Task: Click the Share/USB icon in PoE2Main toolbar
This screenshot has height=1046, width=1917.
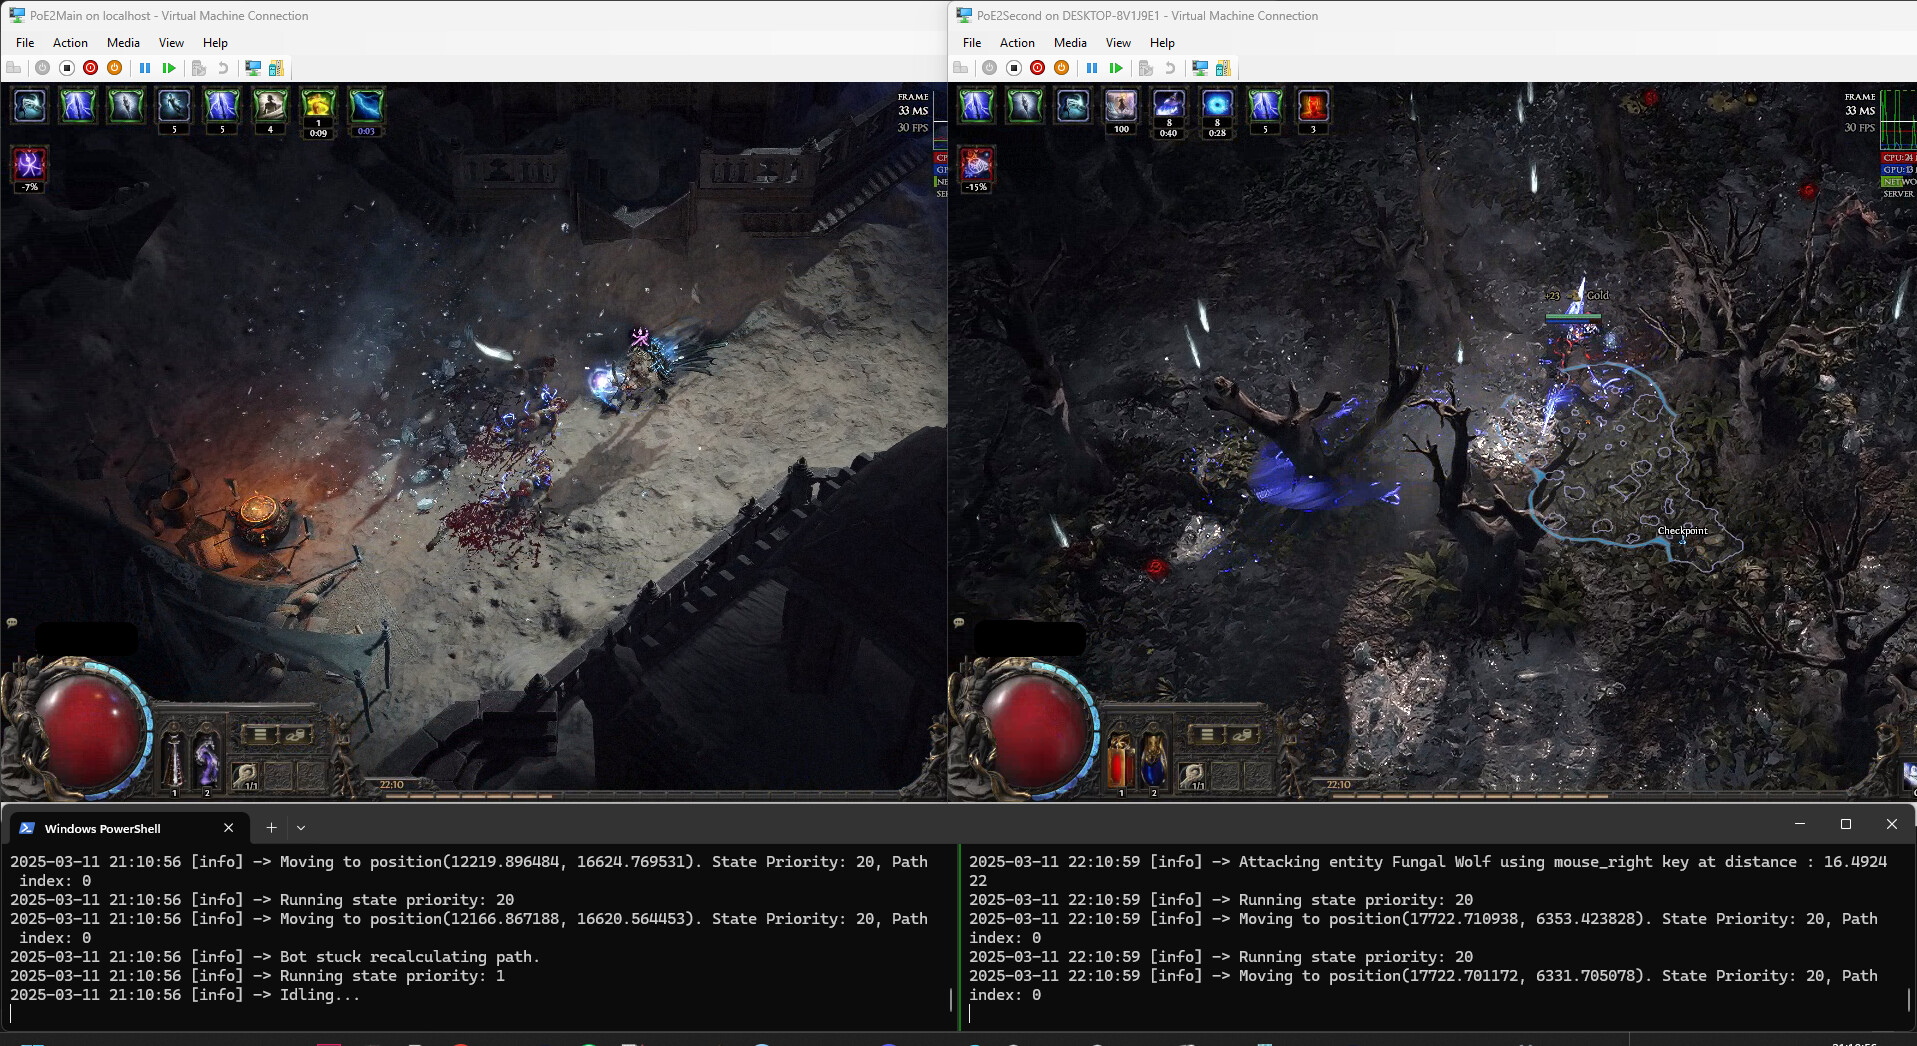Action: click(x=277, y=68)
